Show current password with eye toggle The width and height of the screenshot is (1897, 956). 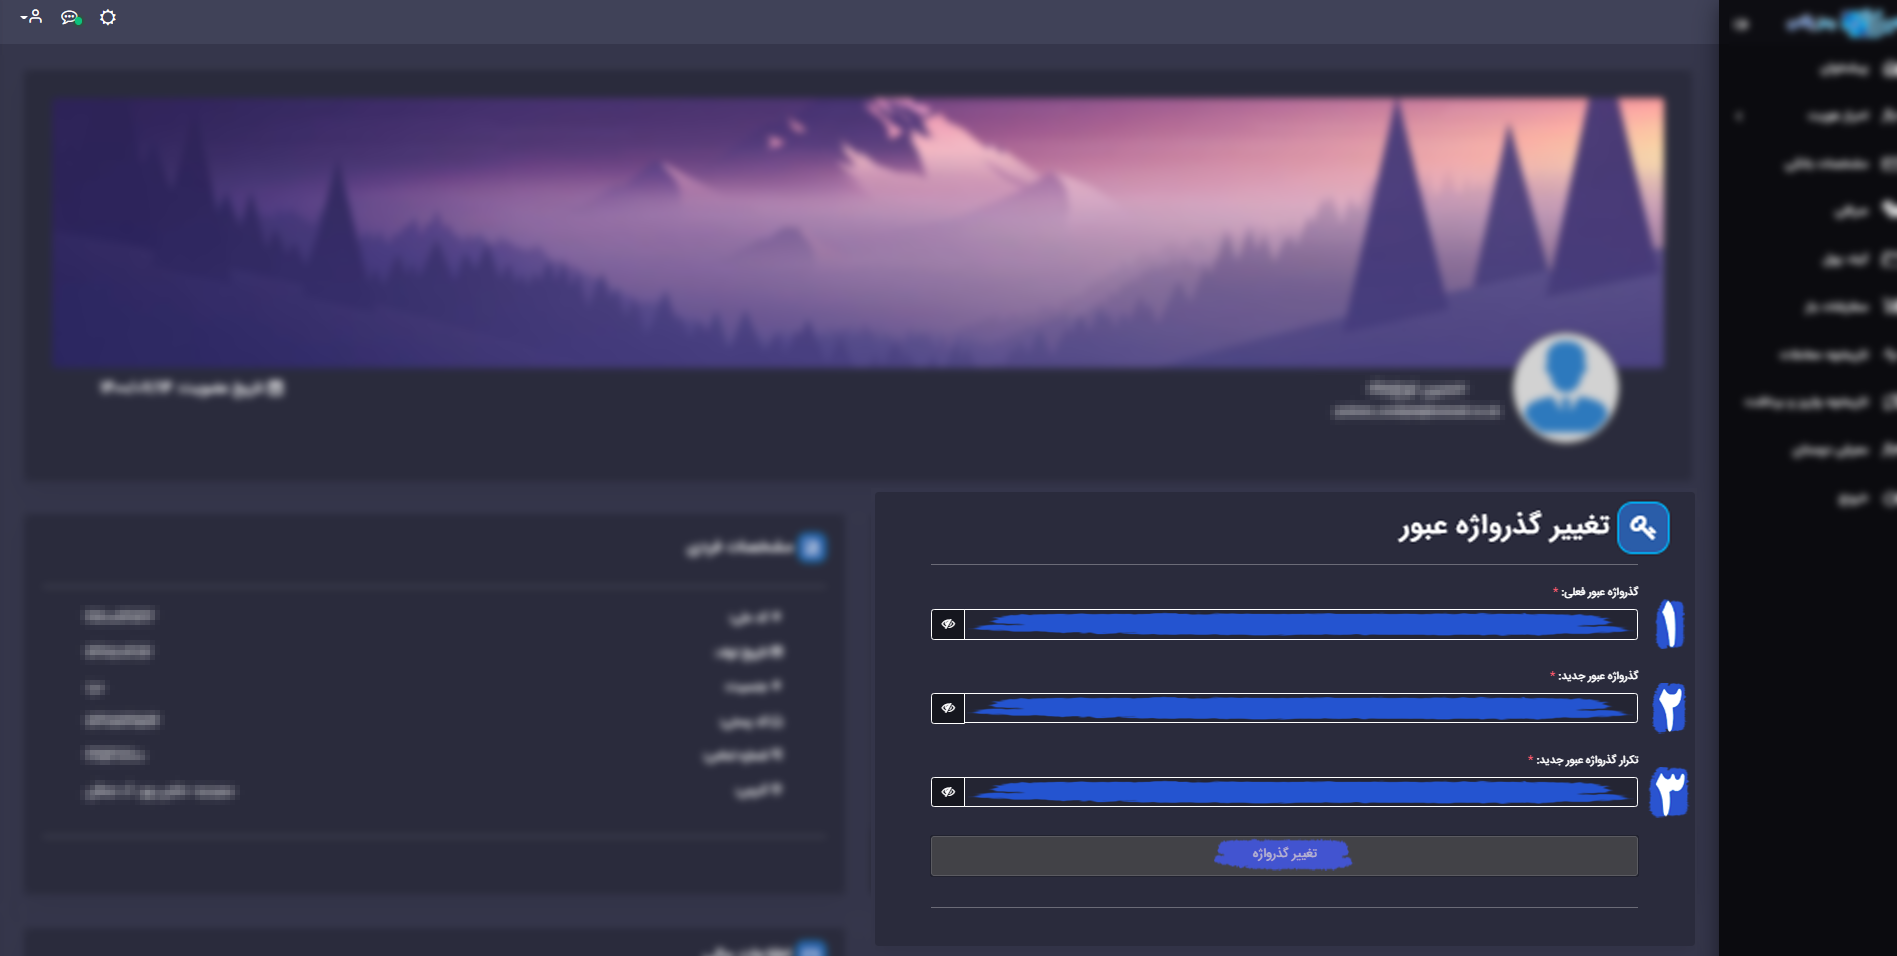[x=948, y=624]
